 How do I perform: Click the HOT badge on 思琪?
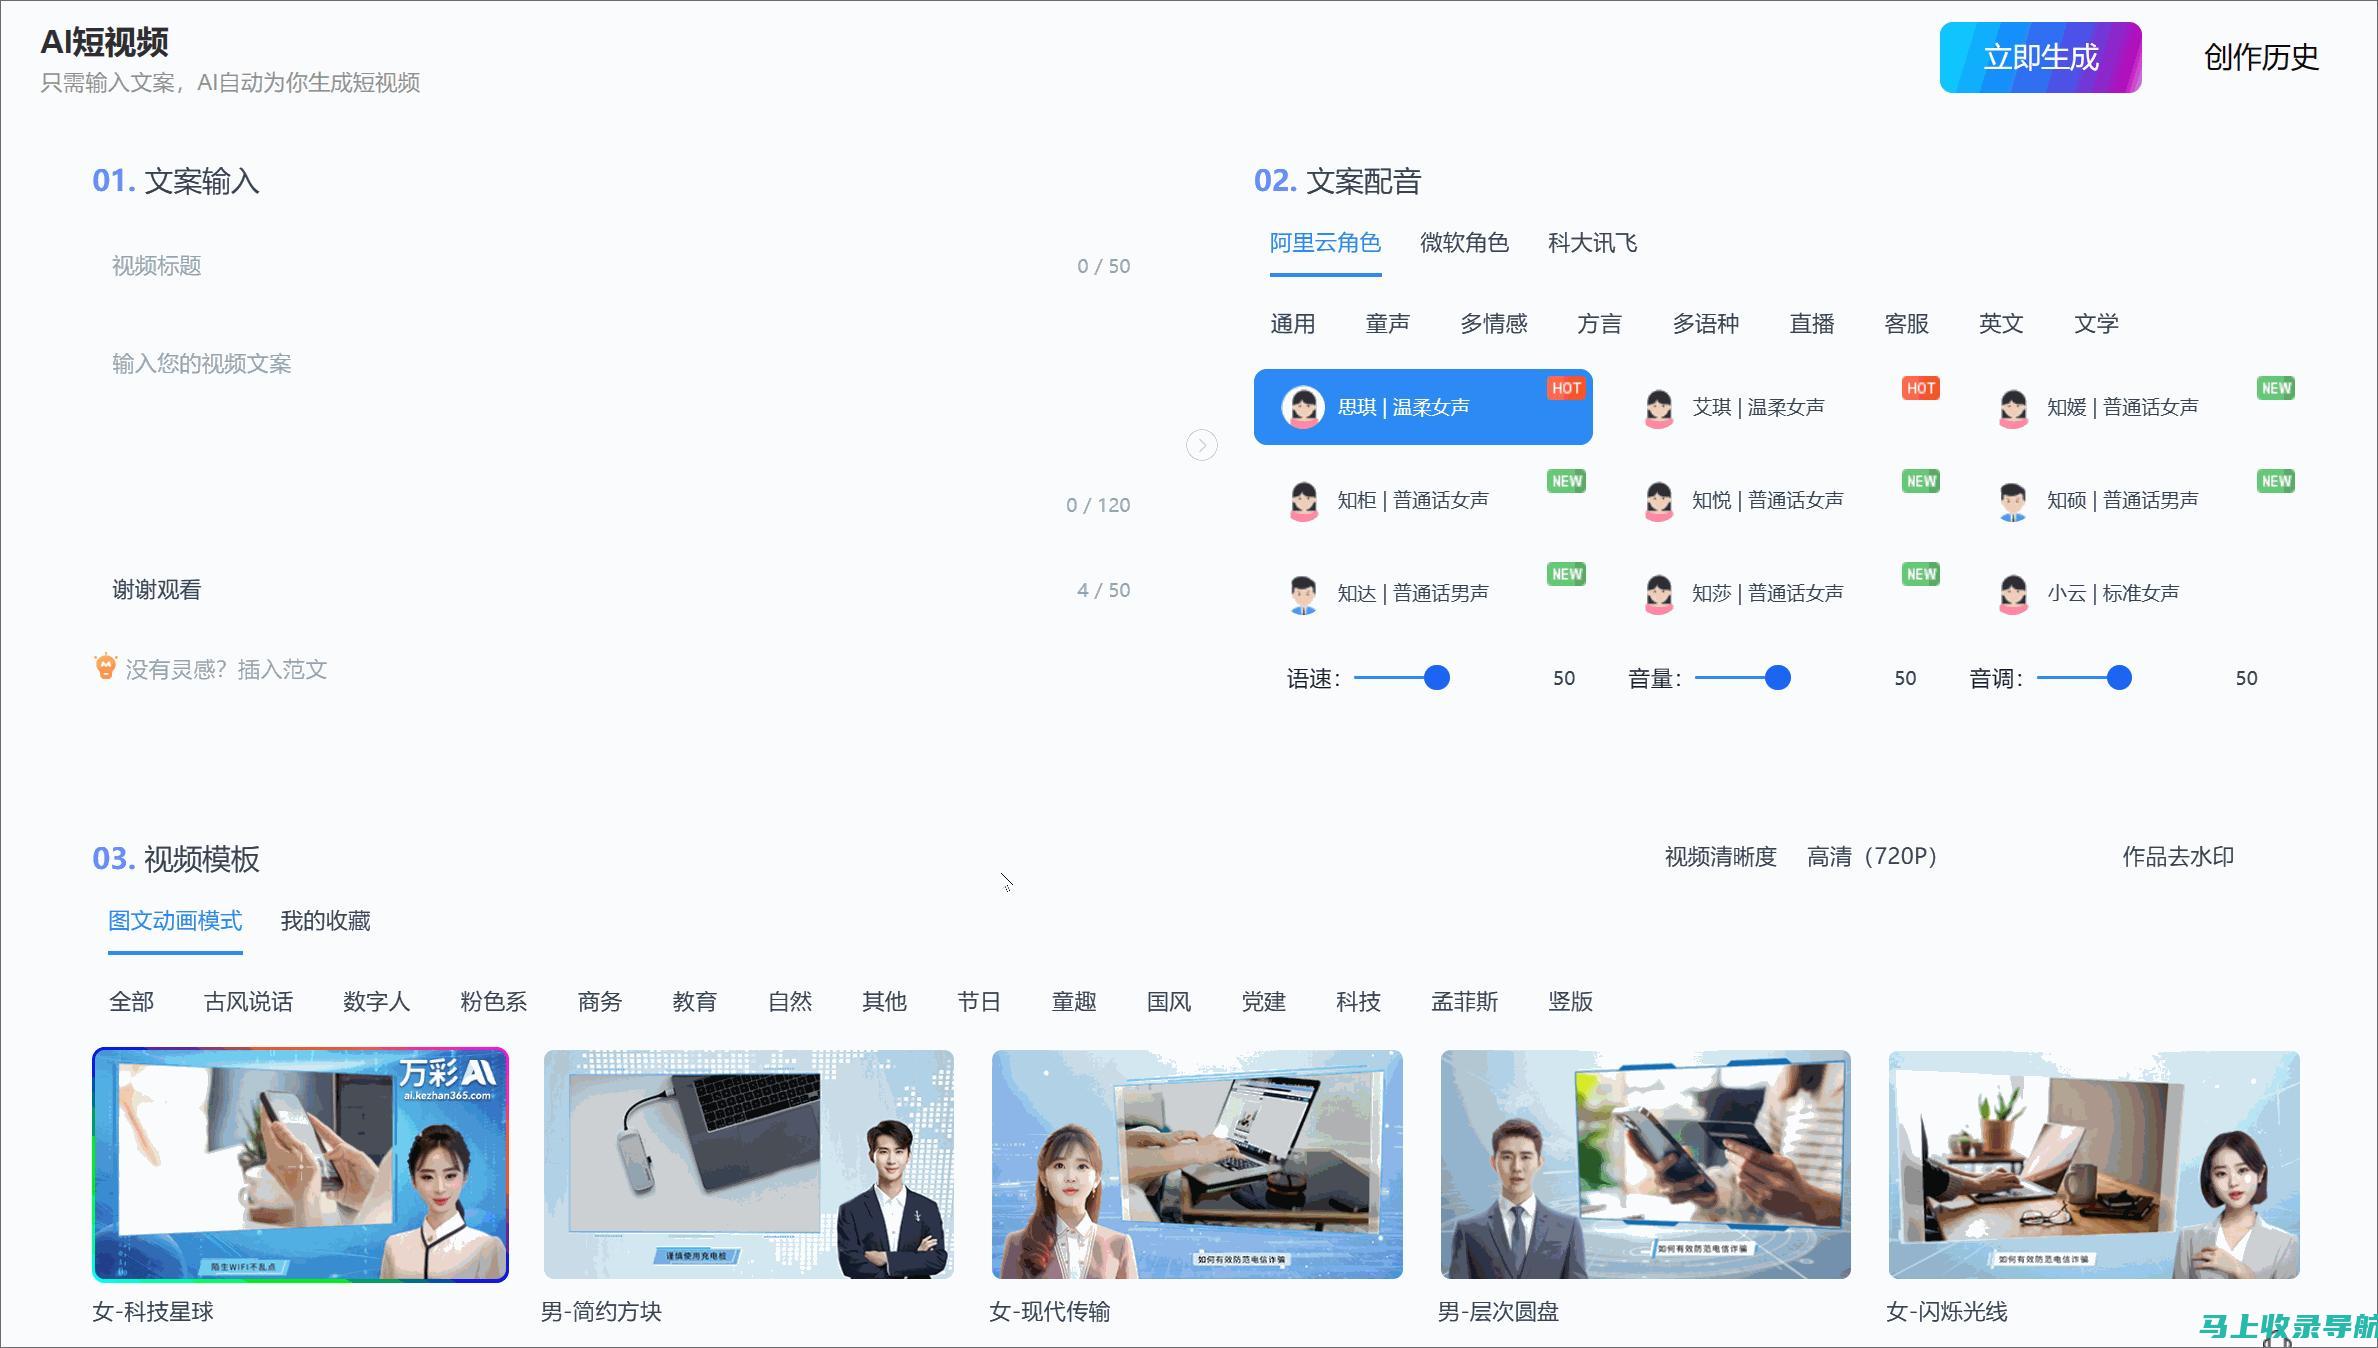pyautogui.click(x=1566, y=388)
